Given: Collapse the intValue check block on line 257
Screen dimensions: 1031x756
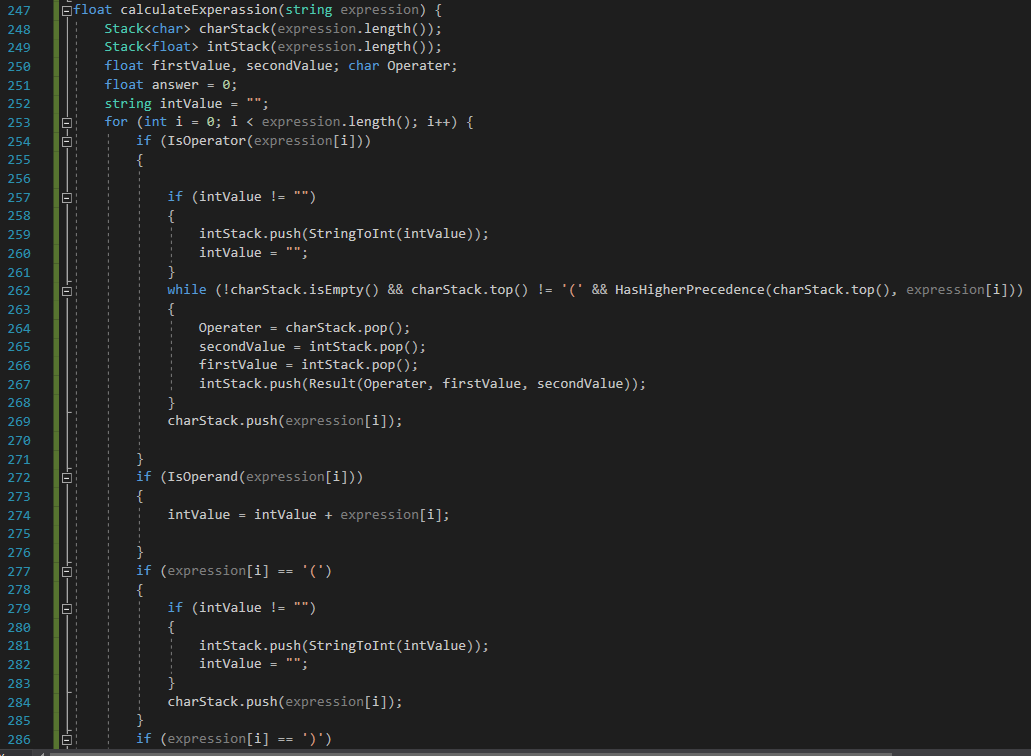Looking at the screenshot, I should 65,196.
